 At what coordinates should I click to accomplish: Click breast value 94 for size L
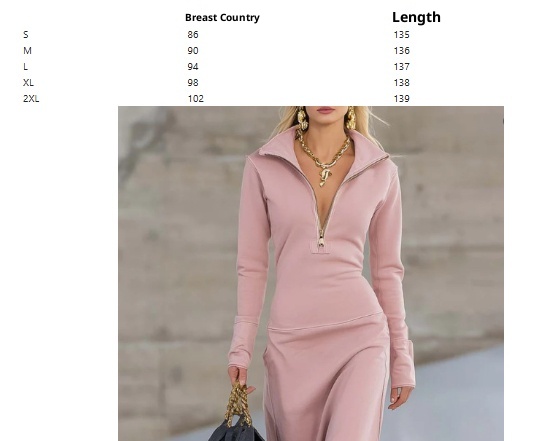(193, 66)
